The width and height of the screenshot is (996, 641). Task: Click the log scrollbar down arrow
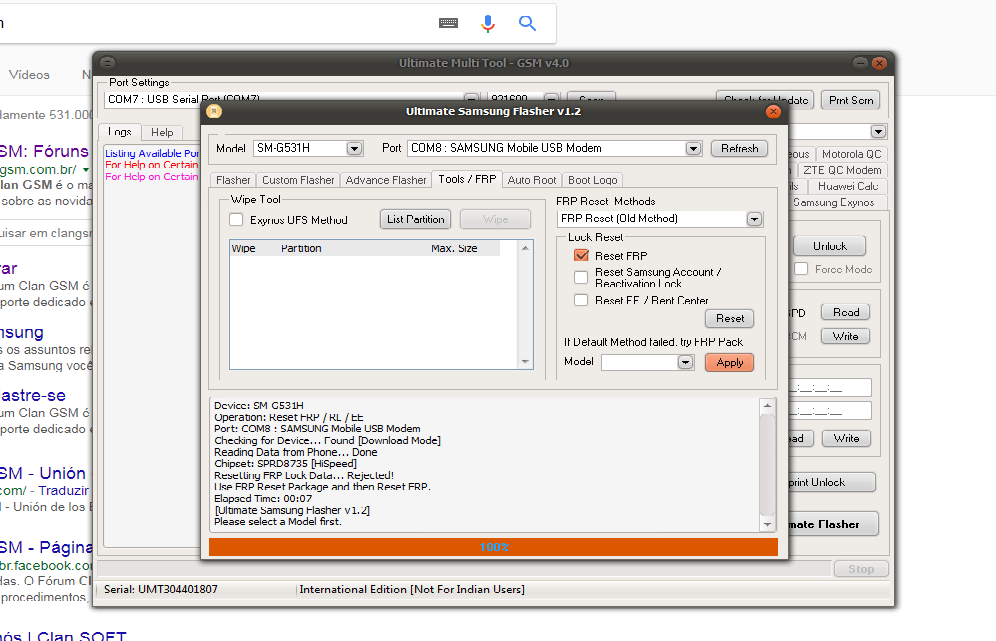pos(767,525)
